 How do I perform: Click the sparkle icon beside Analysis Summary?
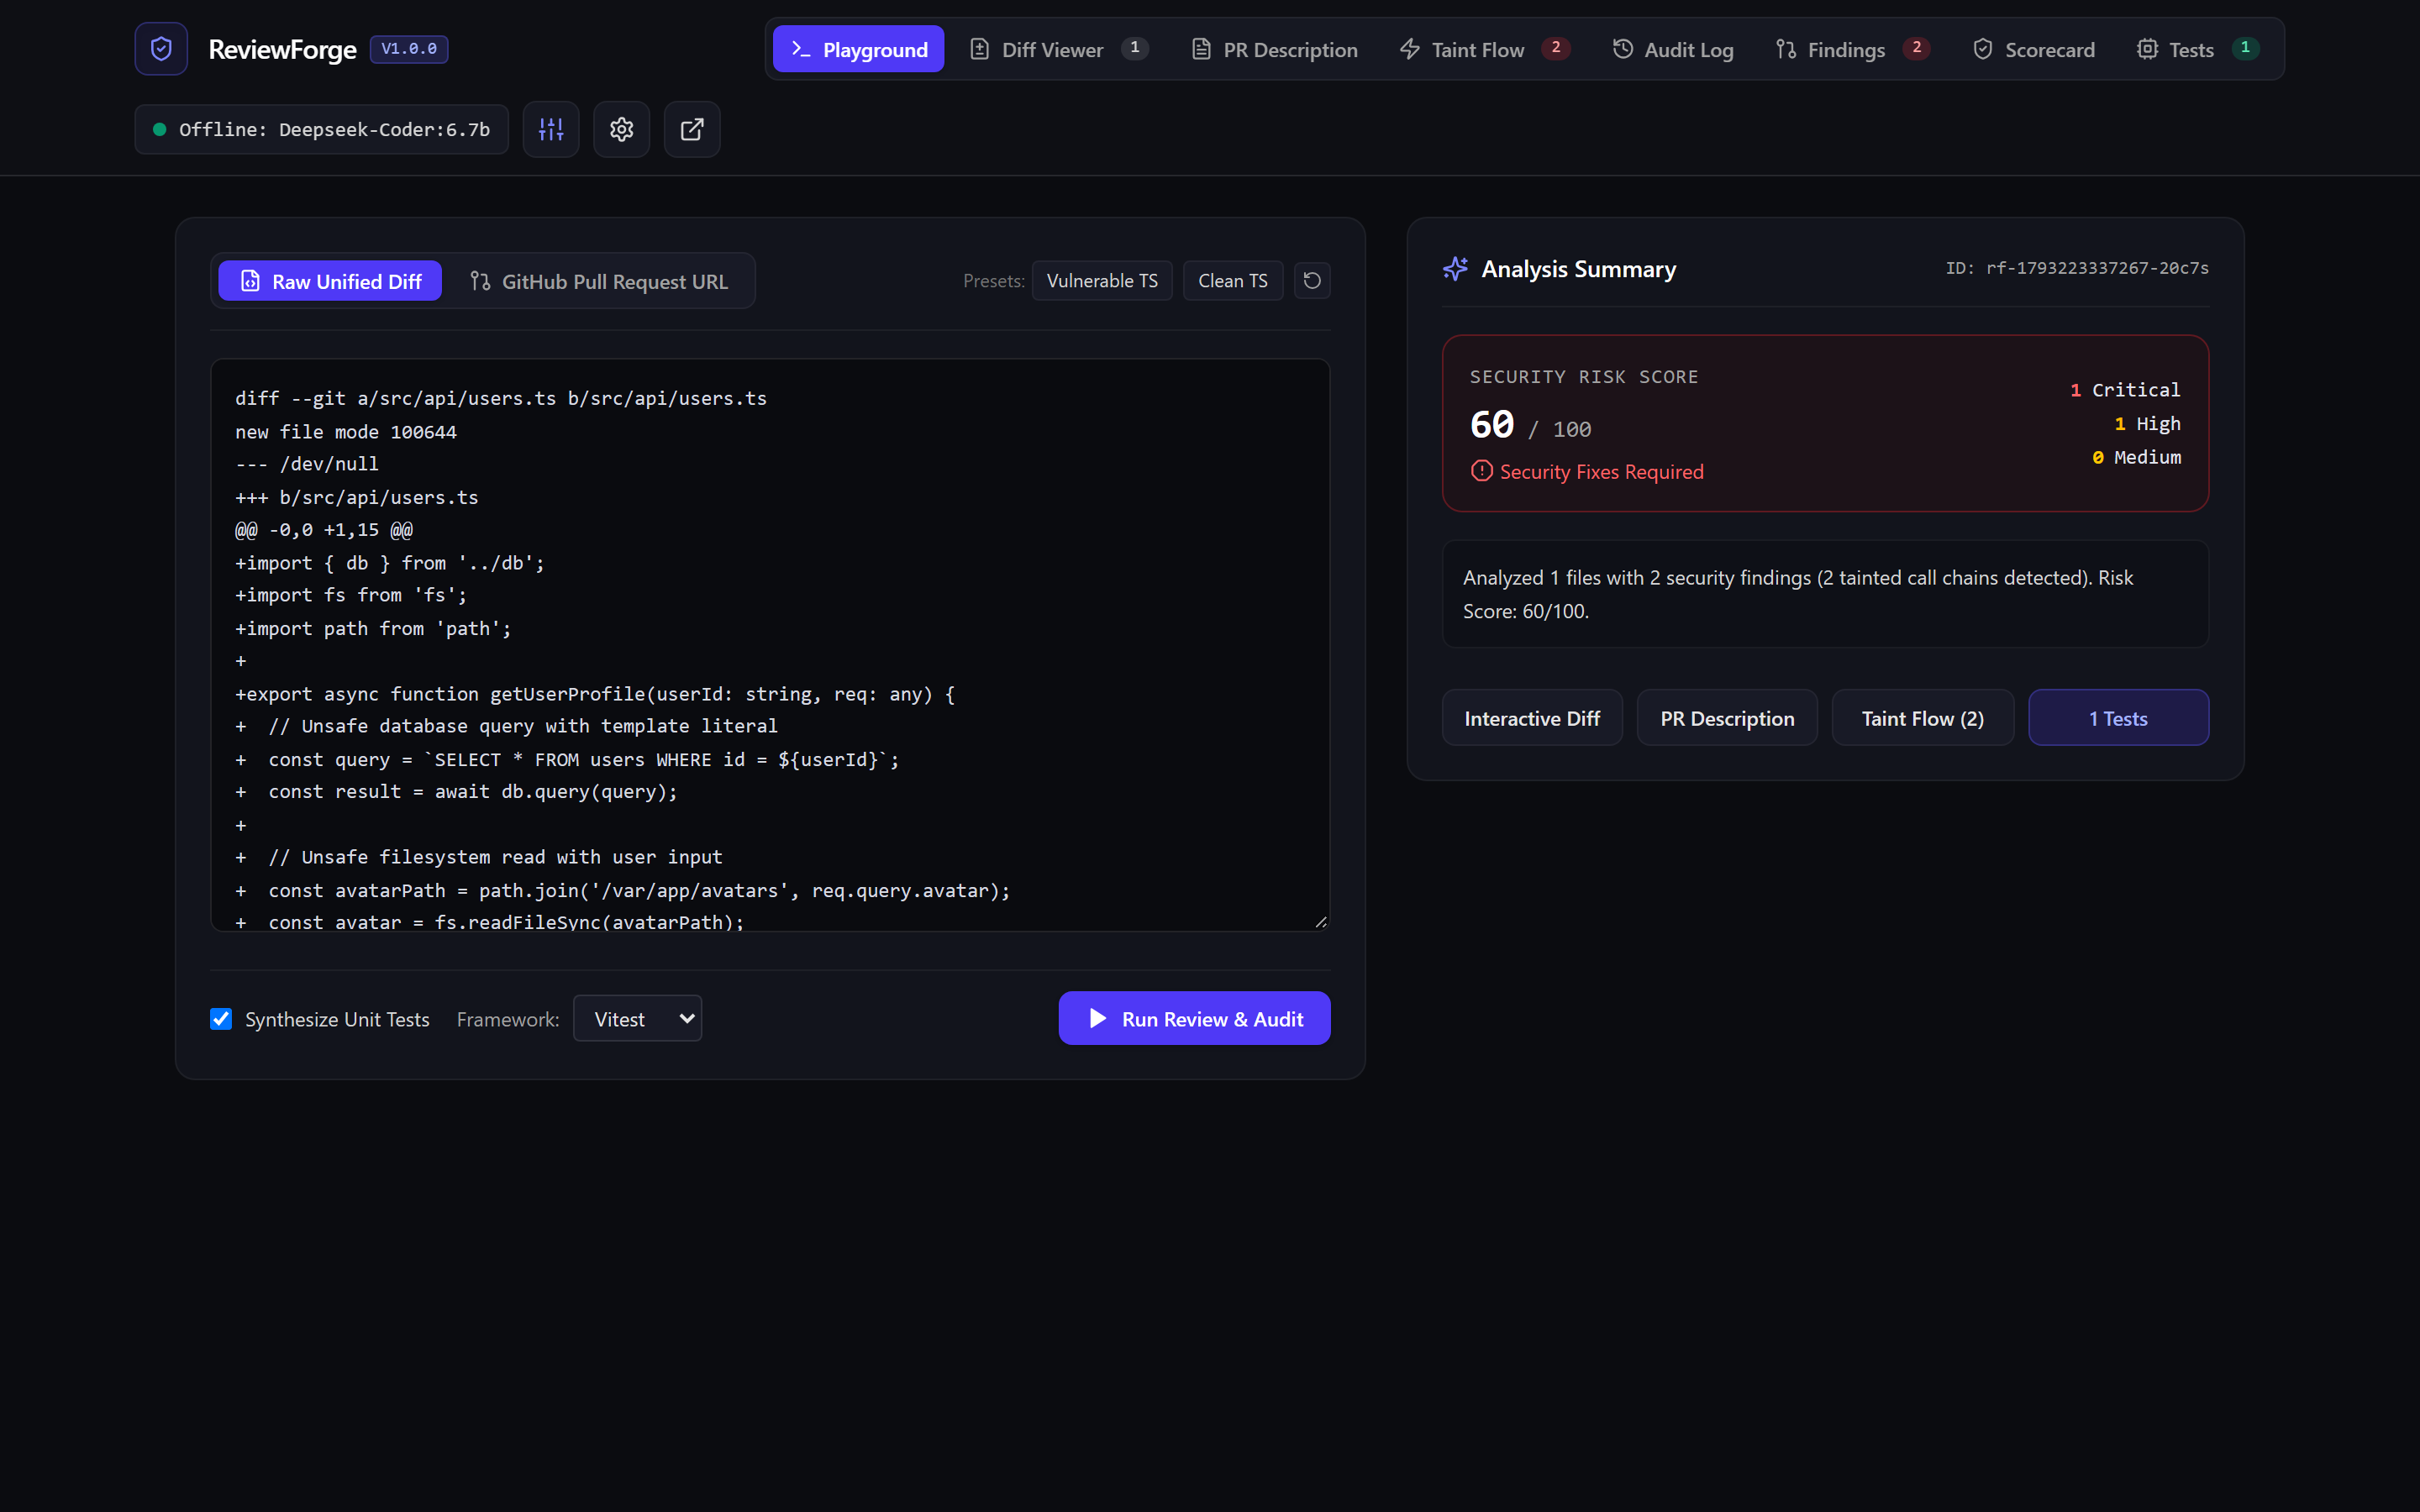(1455, 269)
